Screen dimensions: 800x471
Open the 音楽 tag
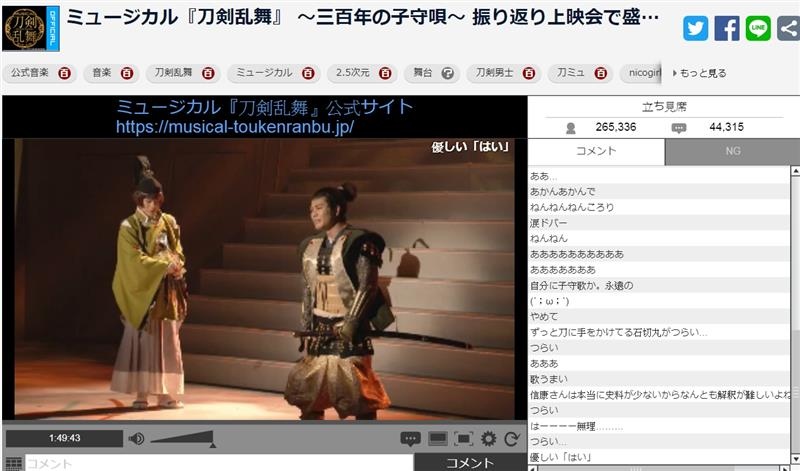(x=102, y=73)
